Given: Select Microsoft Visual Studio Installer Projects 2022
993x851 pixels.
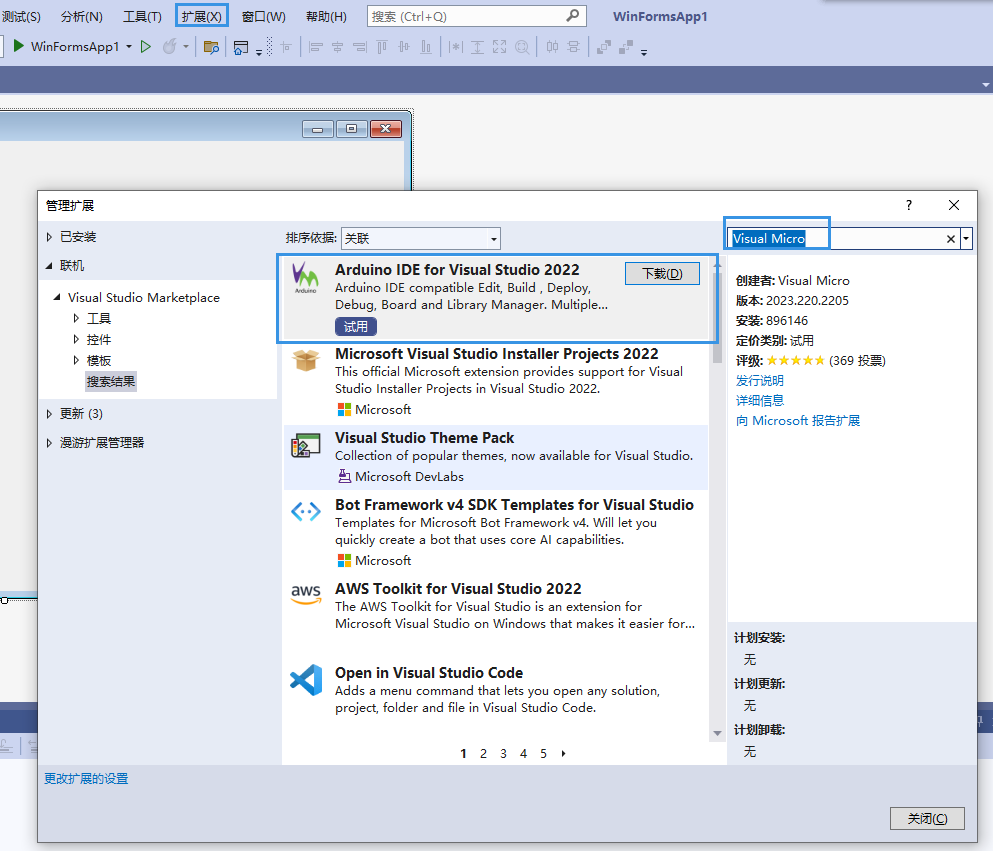Looking at the screenshot, I should tap(496, 382).
